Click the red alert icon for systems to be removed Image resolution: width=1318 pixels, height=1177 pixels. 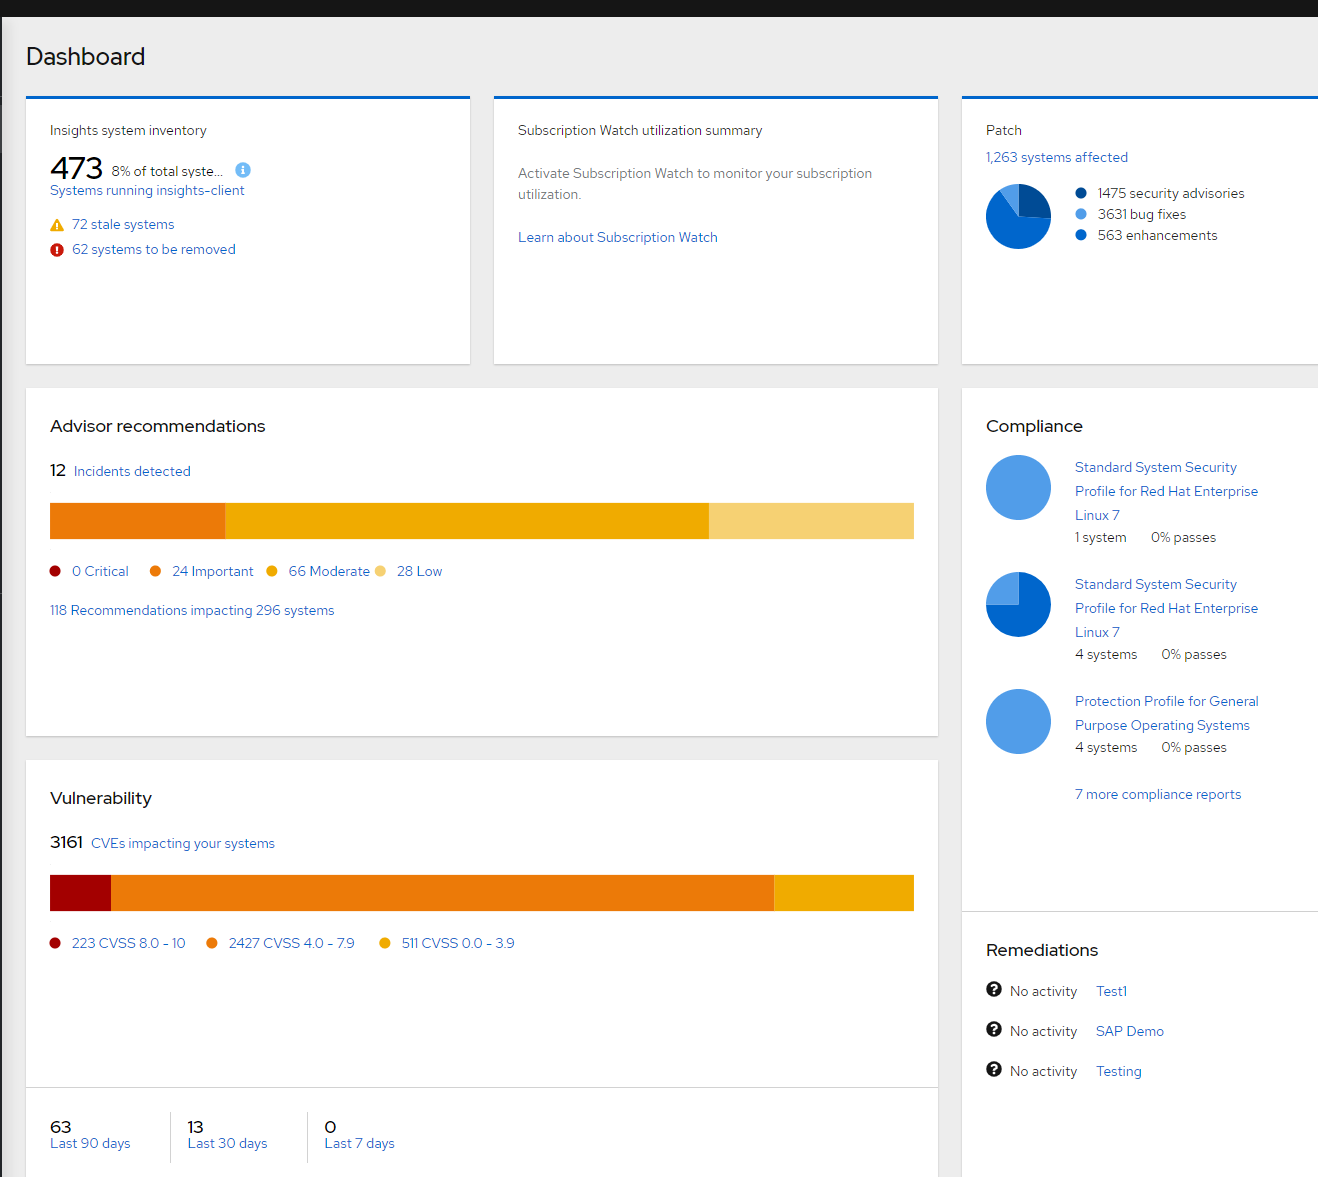[x=57, y=249]
